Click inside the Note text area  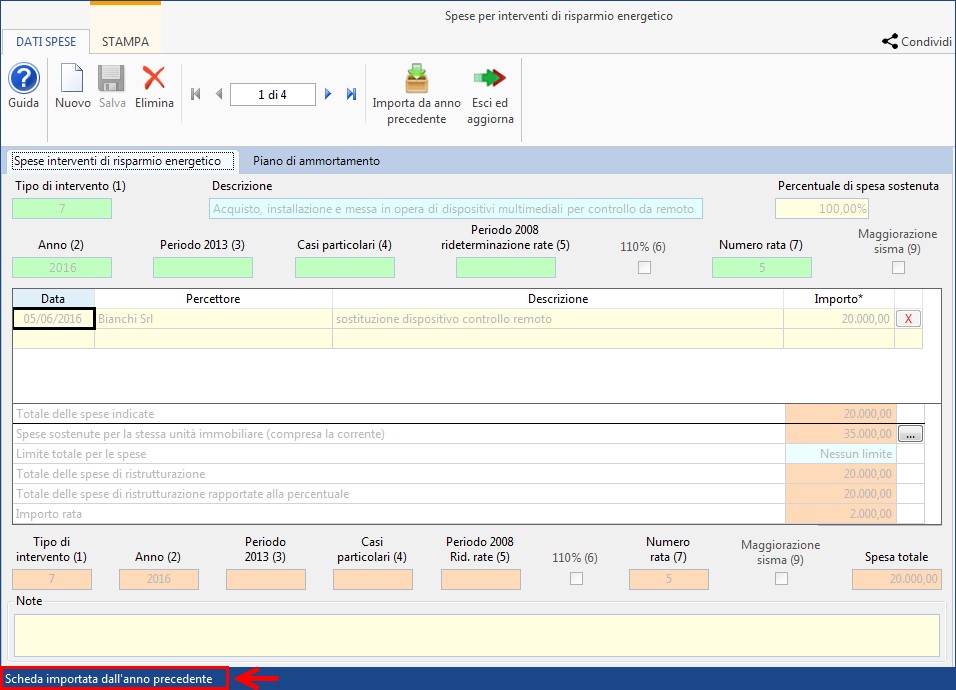click(477, 636)
